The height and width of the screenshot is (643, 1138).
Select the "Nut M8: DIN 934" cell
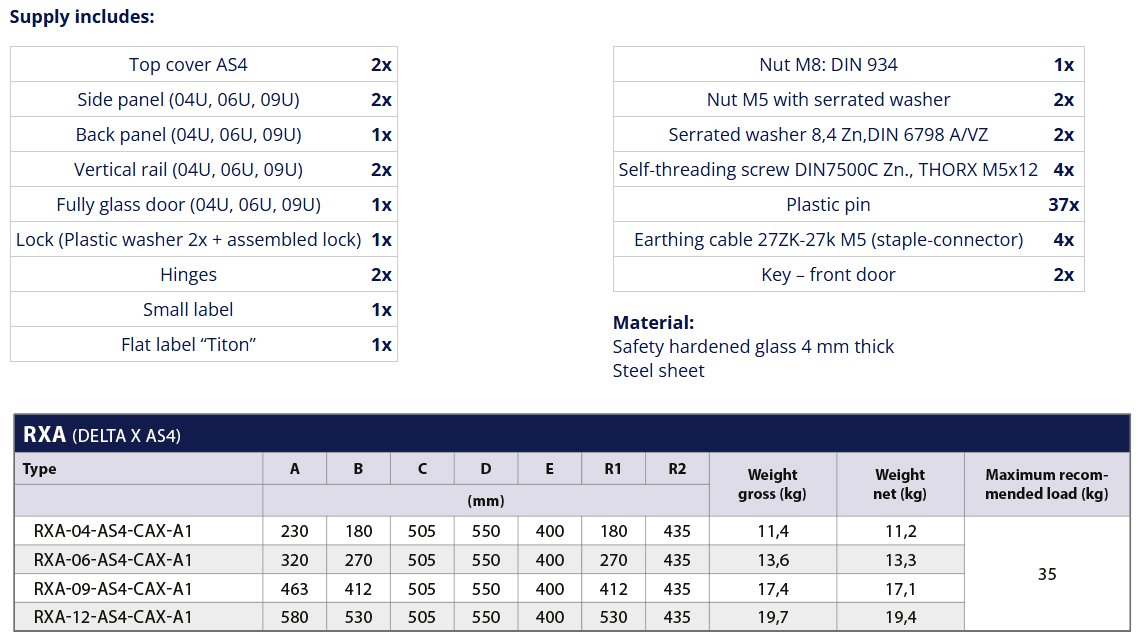coord(828,65)
